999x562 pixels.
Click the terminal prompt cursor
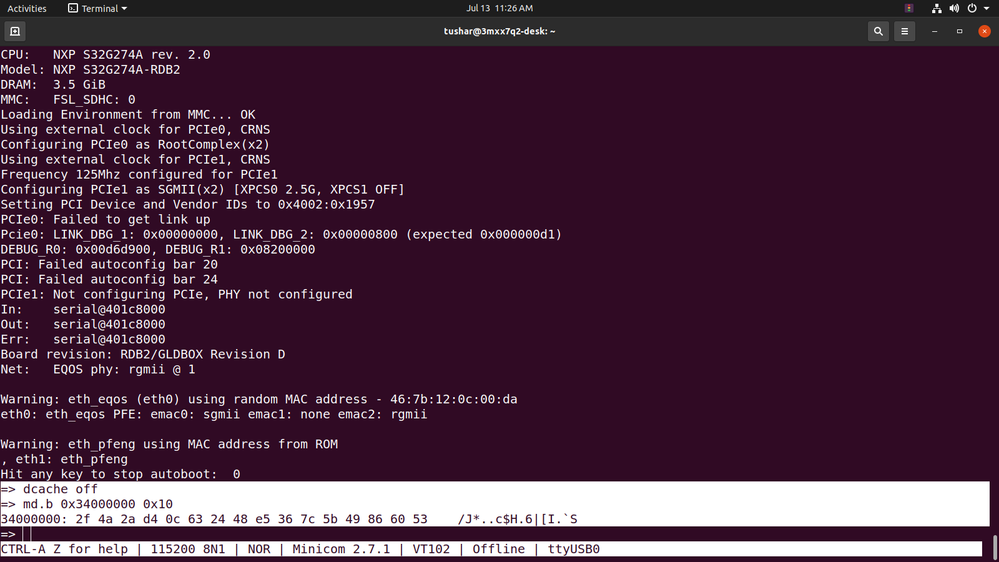pos(27,534)
